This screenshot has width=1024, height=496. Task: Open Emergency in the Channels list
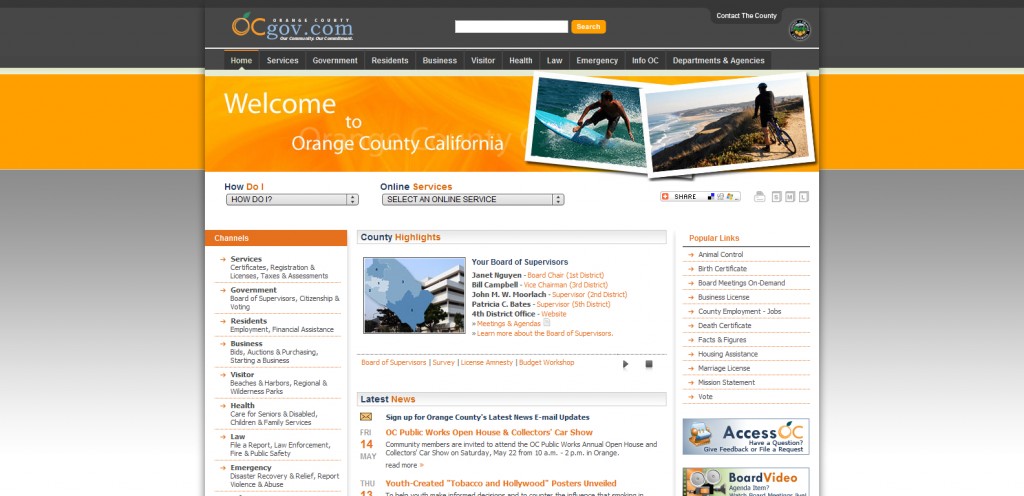click(x=251, y=468)
